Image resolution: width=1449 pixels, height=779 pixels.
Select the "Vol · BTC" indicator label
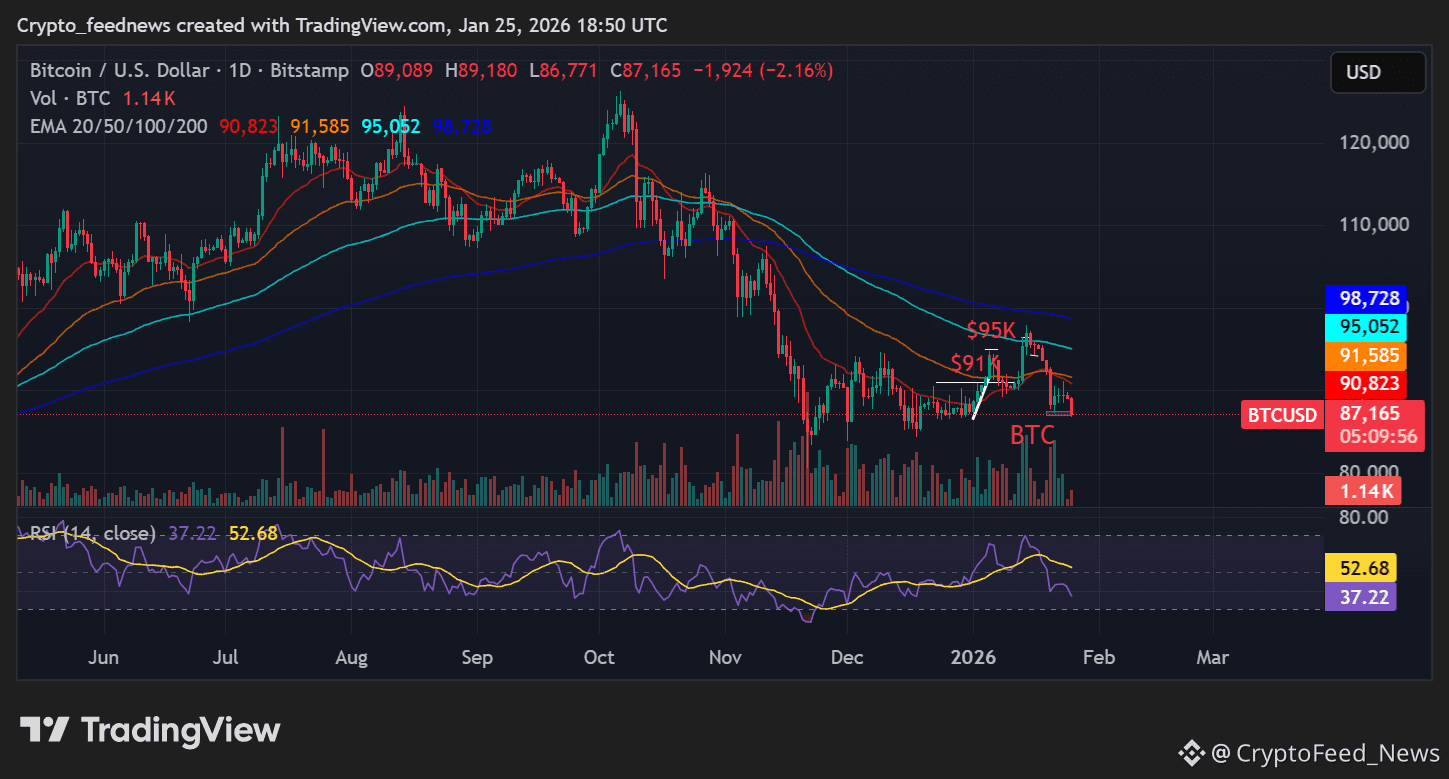tap(71, 99)
